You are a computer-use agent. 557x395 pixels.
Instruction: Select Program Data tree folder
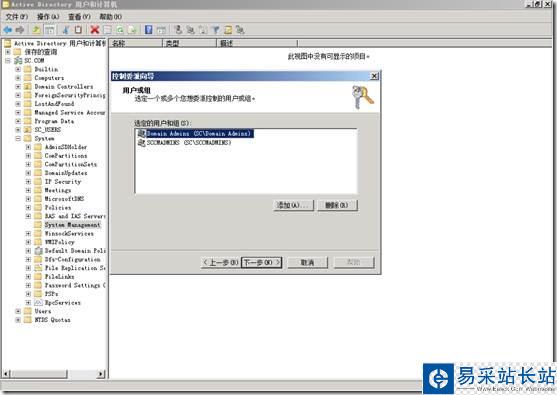(54, 121)
